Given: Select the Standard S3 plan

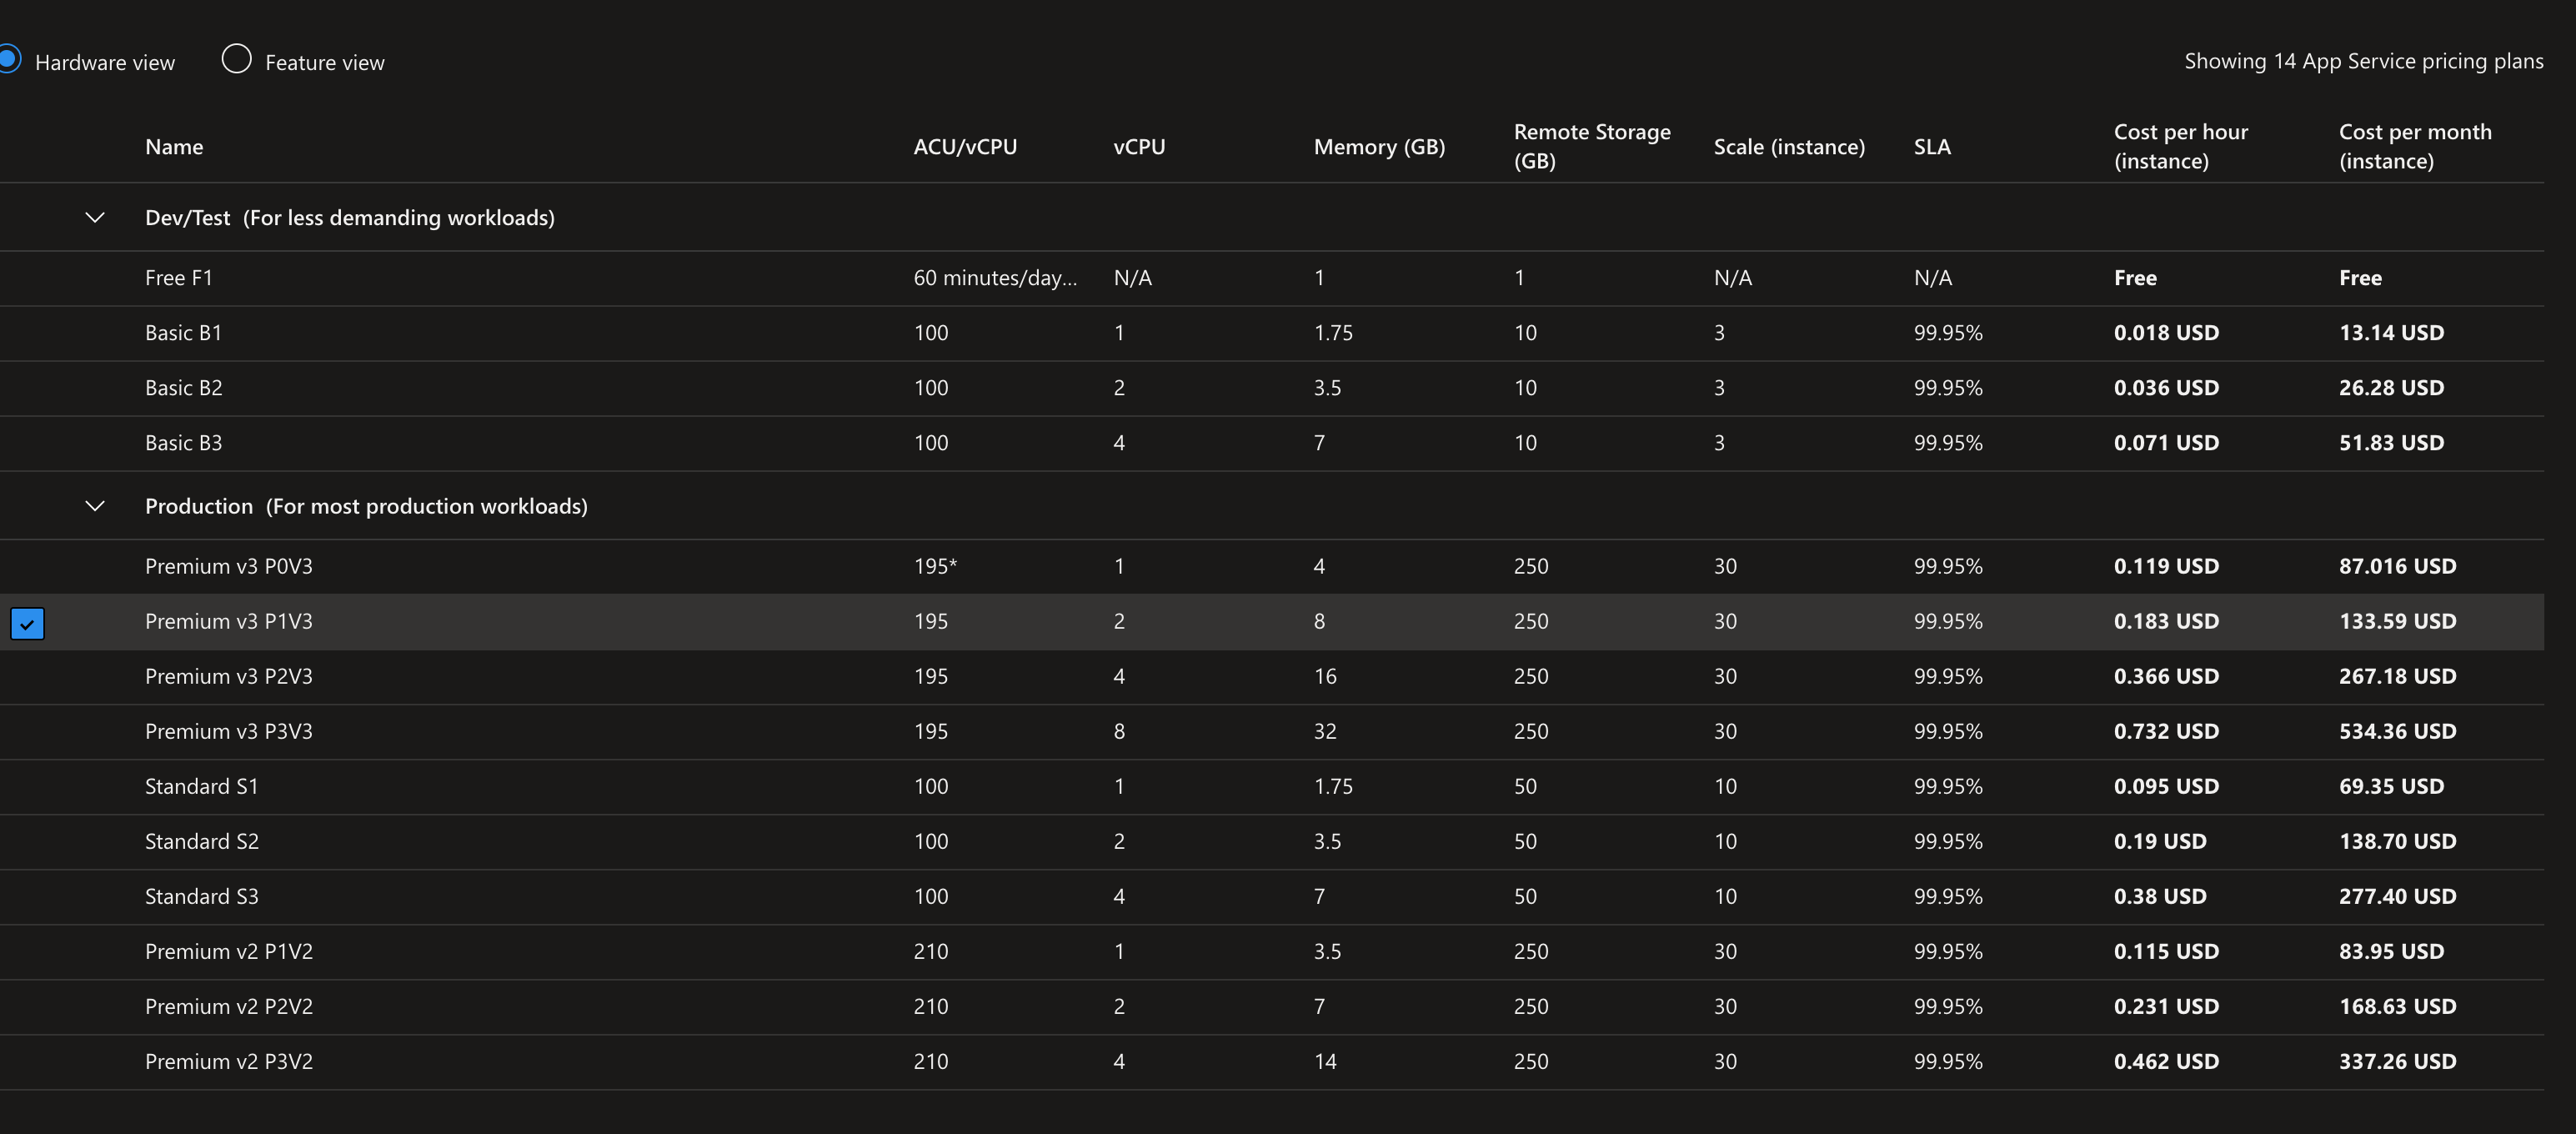Looking at the screenshot, I should pyautogui.click(x=201, y=896).
